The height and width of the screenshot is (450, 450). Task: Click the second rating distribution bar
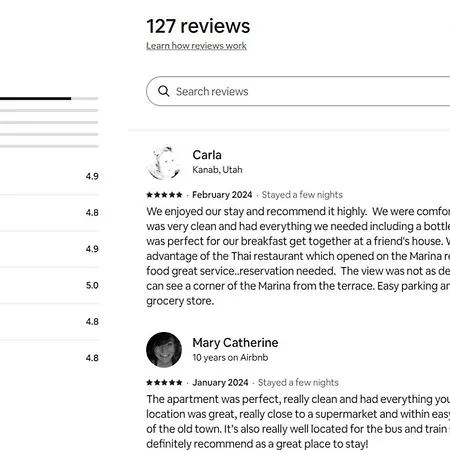[x=49, y=110]
